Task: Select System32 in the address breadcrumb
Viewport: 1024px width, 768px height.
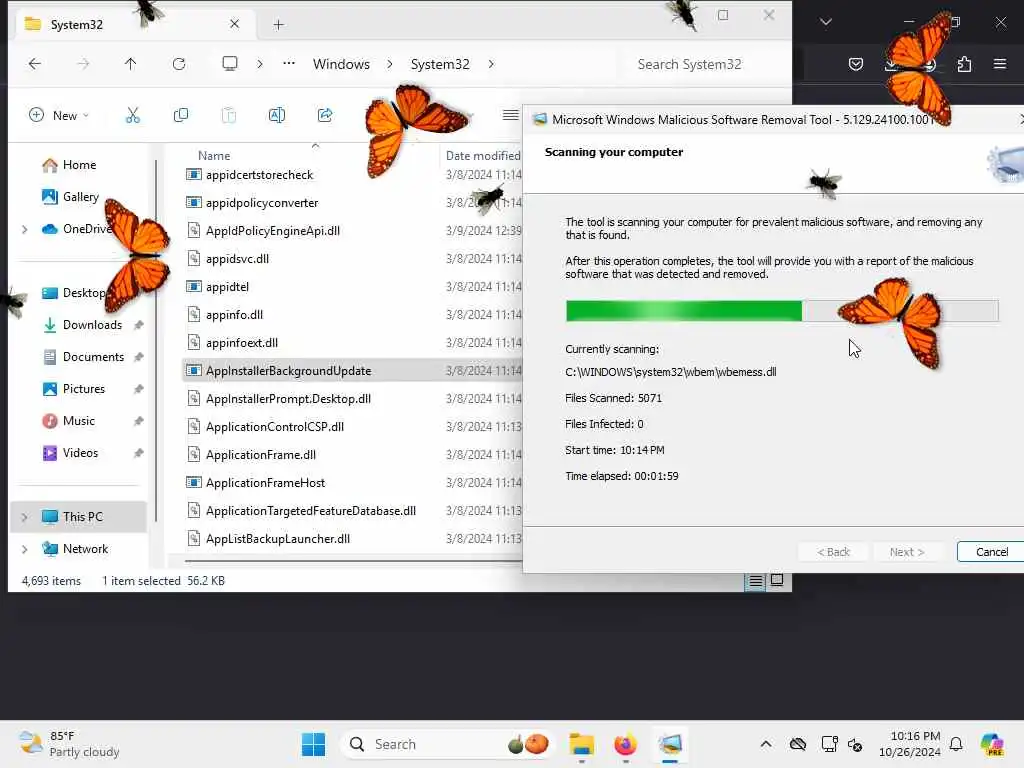Action: (x=440, y=64)
